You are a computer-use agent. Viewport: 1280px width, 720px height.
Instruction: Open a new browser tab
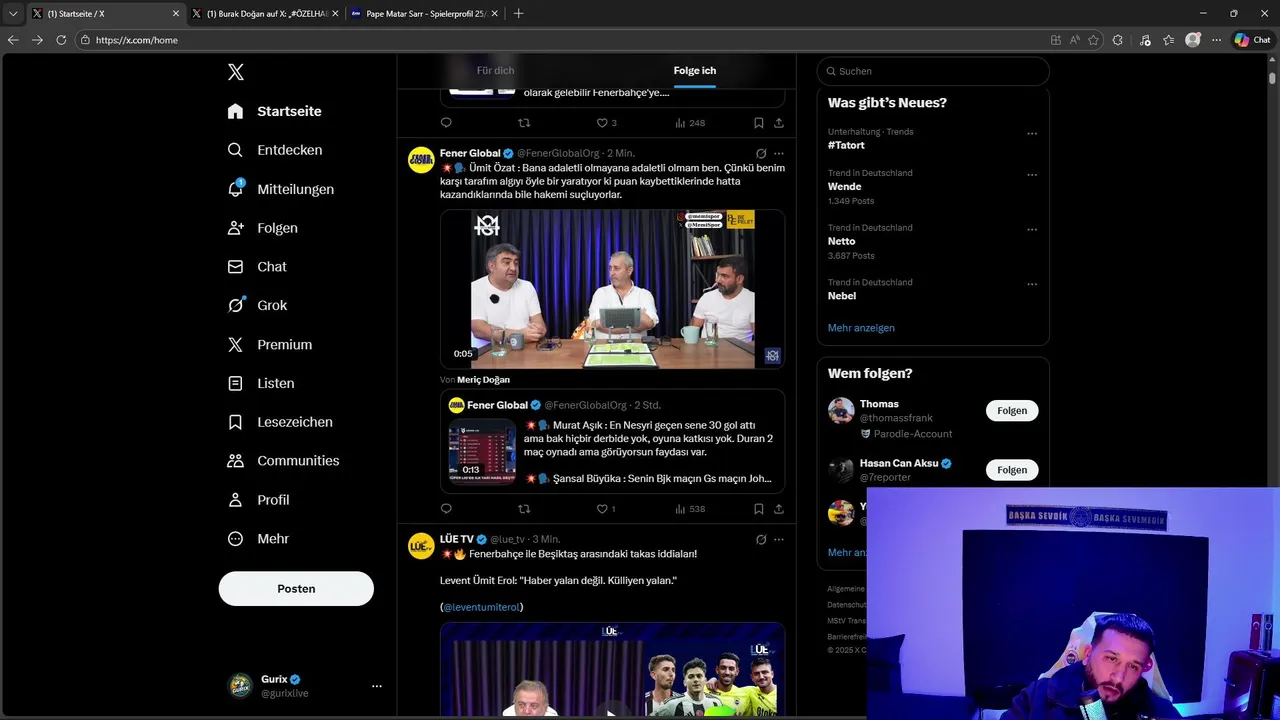(518, 14)
